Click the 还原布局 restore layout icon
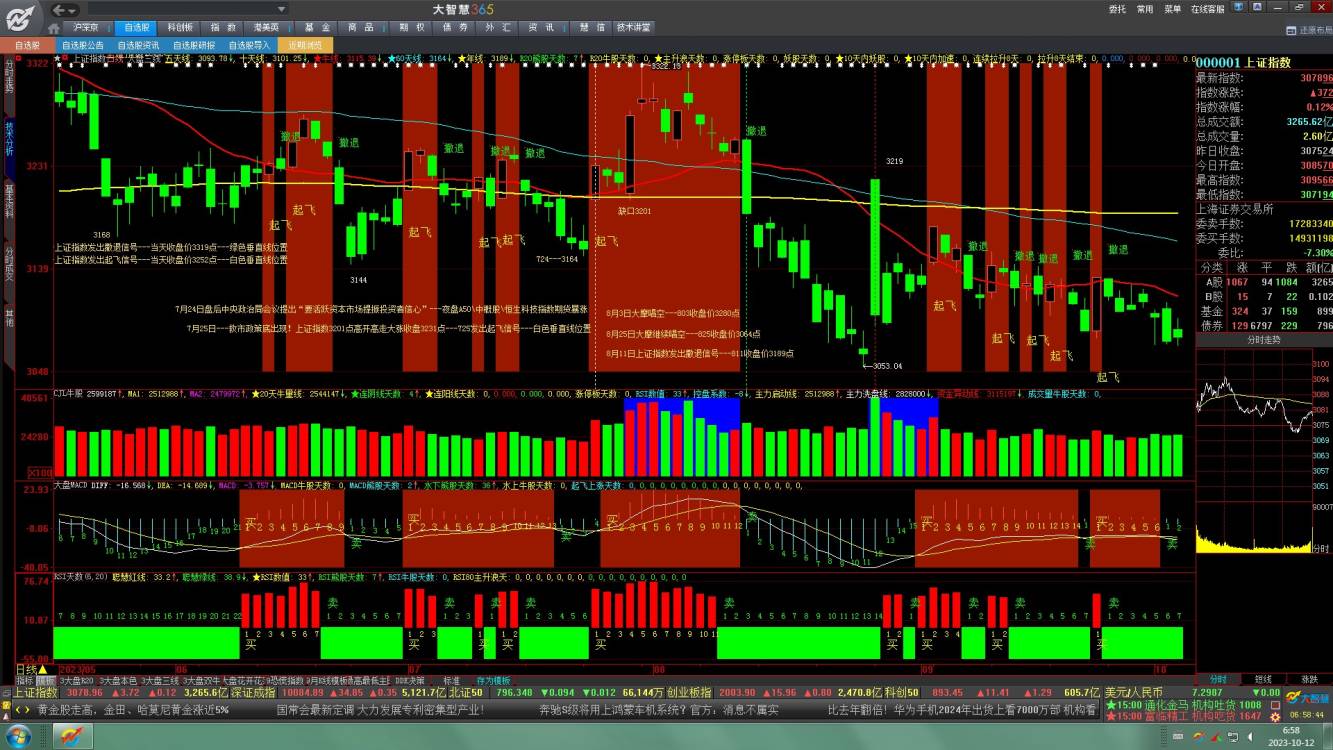The image size is (1333, 750). (x=1291, y=30)
